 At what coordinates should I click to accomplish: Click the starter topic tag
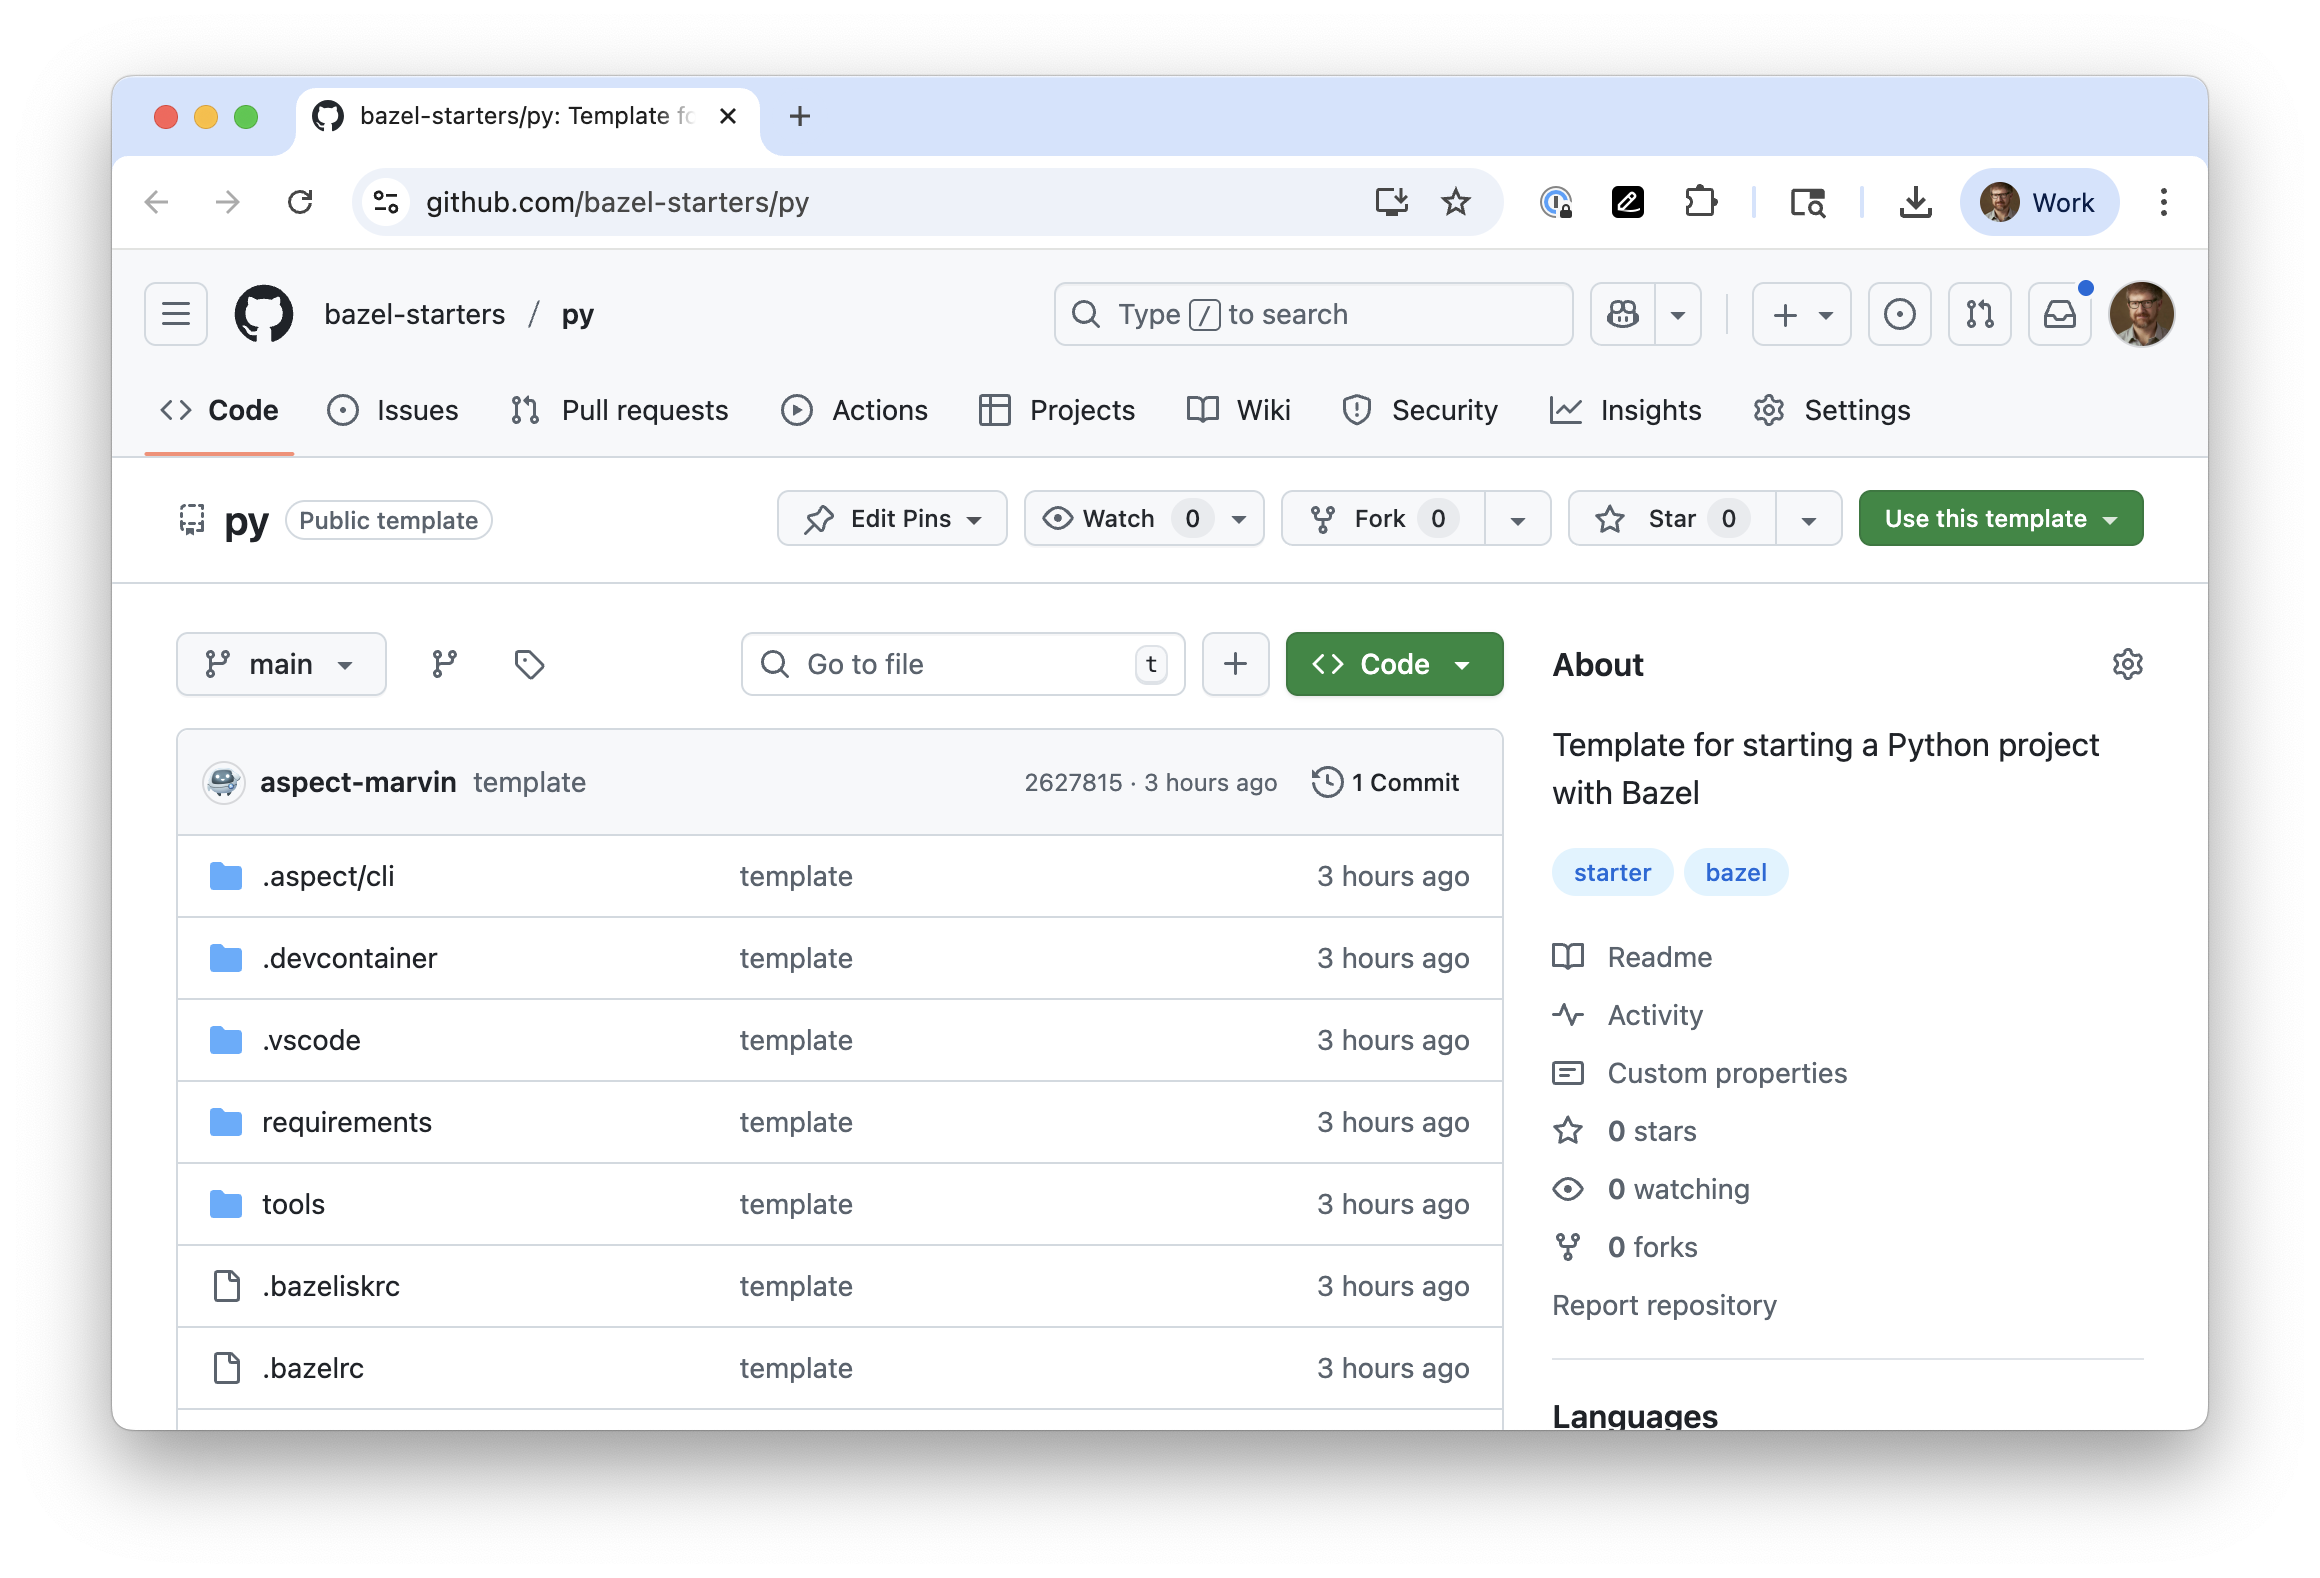tap(1612, 872)
